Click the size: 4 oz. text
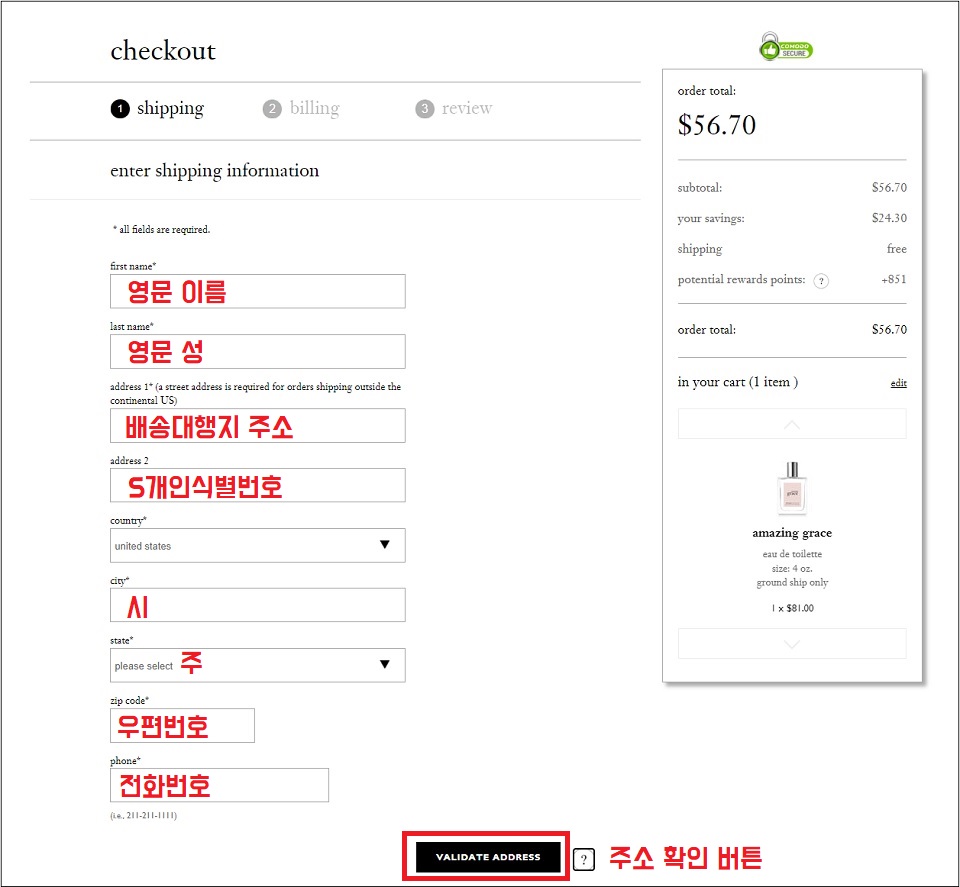The width and height of the screenshot is (960, 887). click(792, 569)
